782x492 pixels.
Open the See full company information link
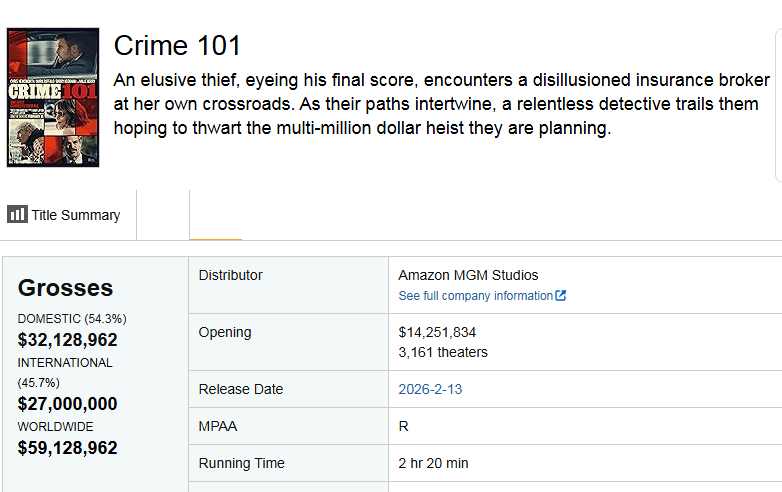tap(475, 296)
